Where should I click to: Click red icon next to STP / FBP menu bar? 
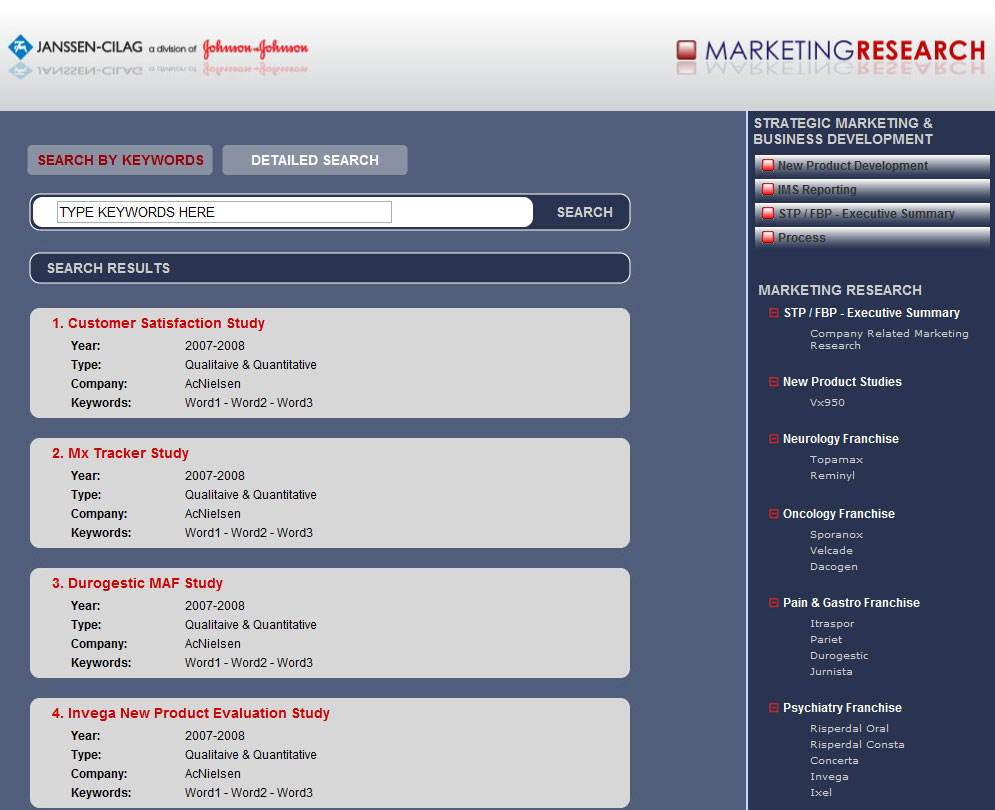click(x=768, y=213)
